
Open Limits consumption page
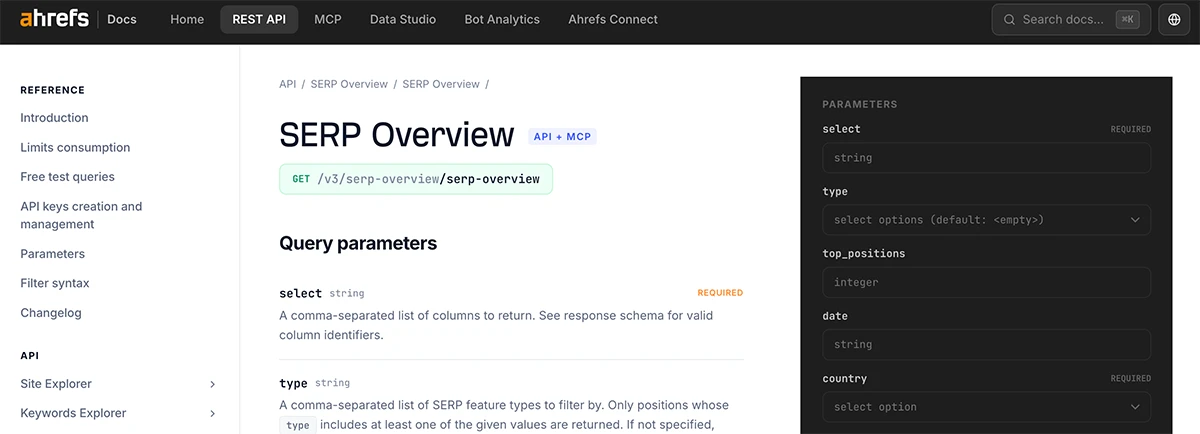75,147
